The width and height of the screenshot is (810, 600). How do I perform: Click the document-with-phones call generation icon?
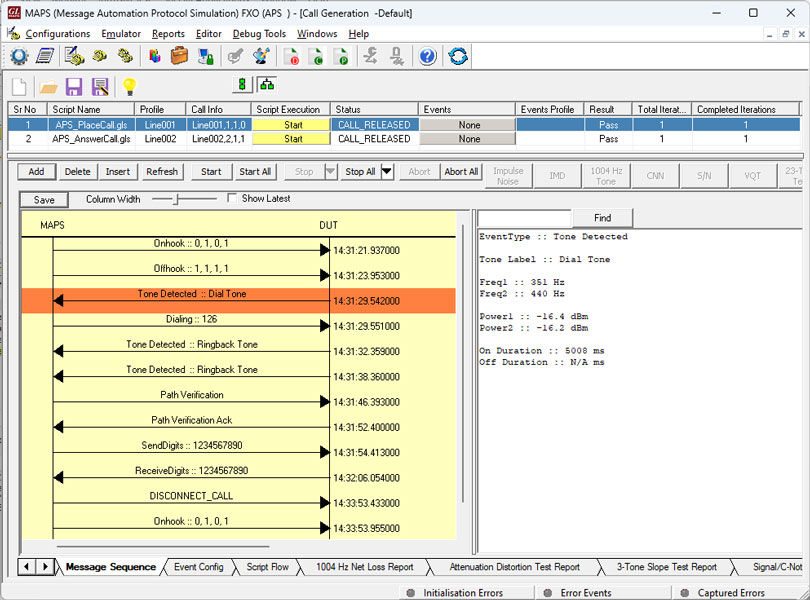point(74,56)
